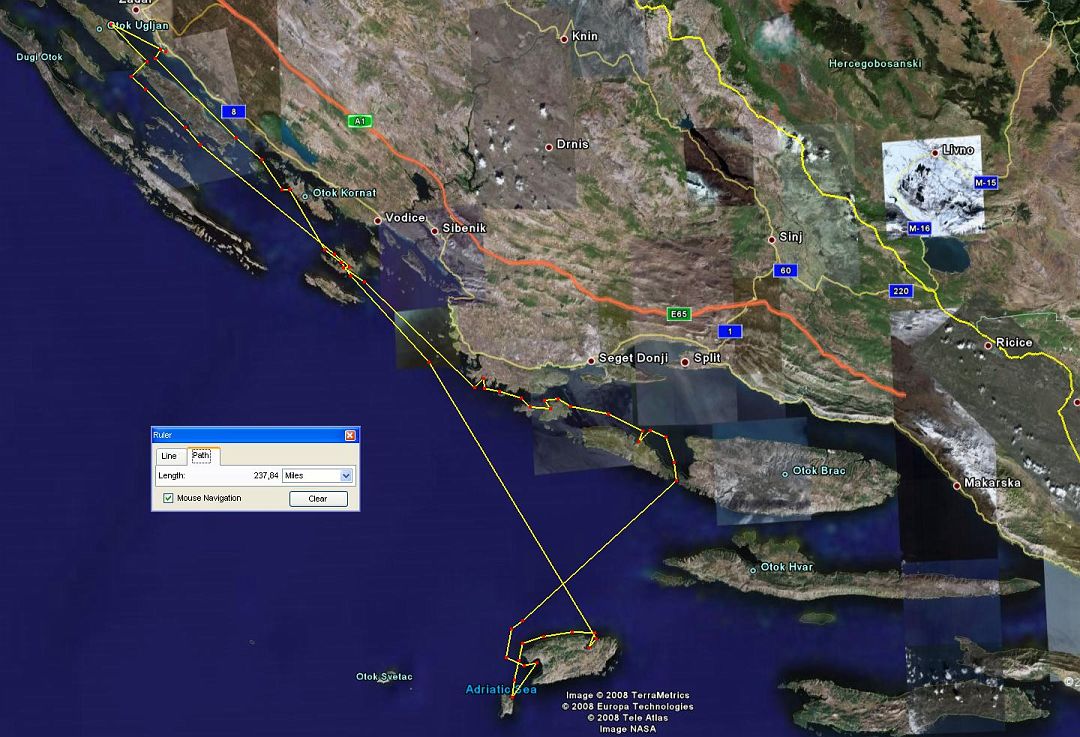Select the Otok Hvar island marker
Viewport: 1080px width, 737px height.
[x=753, y=570]
